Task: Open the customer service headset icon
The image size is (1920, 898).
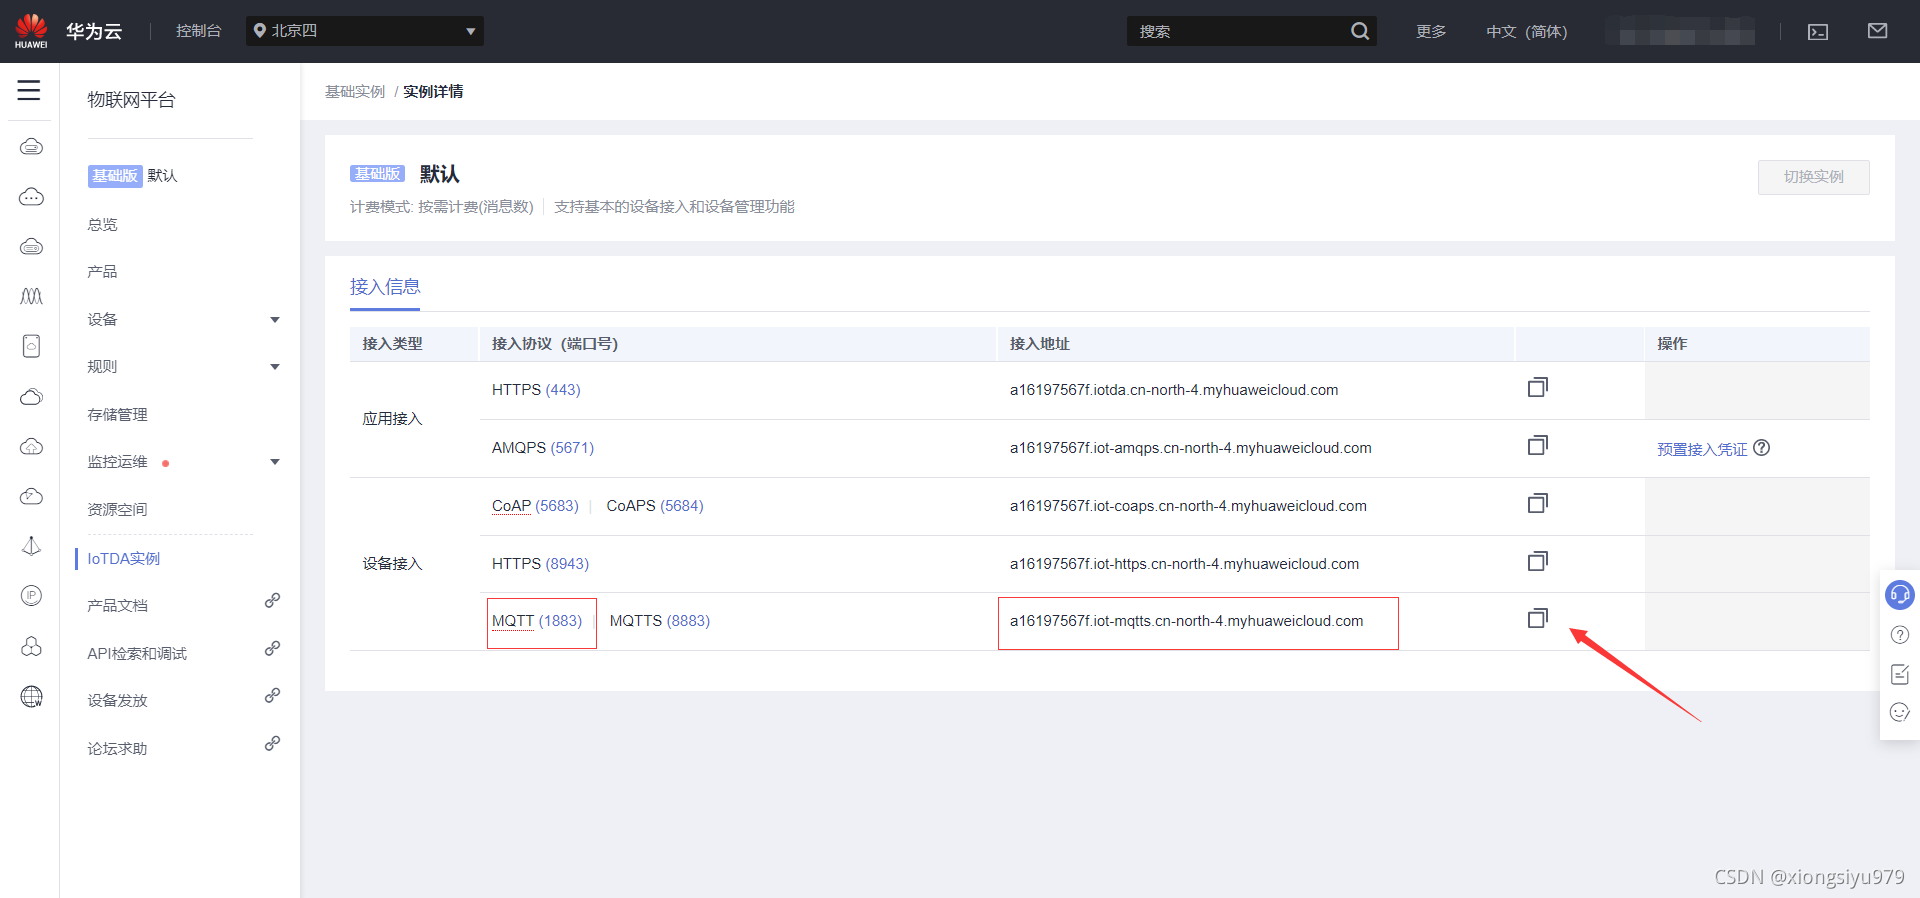Action: tap(1899, 595)
